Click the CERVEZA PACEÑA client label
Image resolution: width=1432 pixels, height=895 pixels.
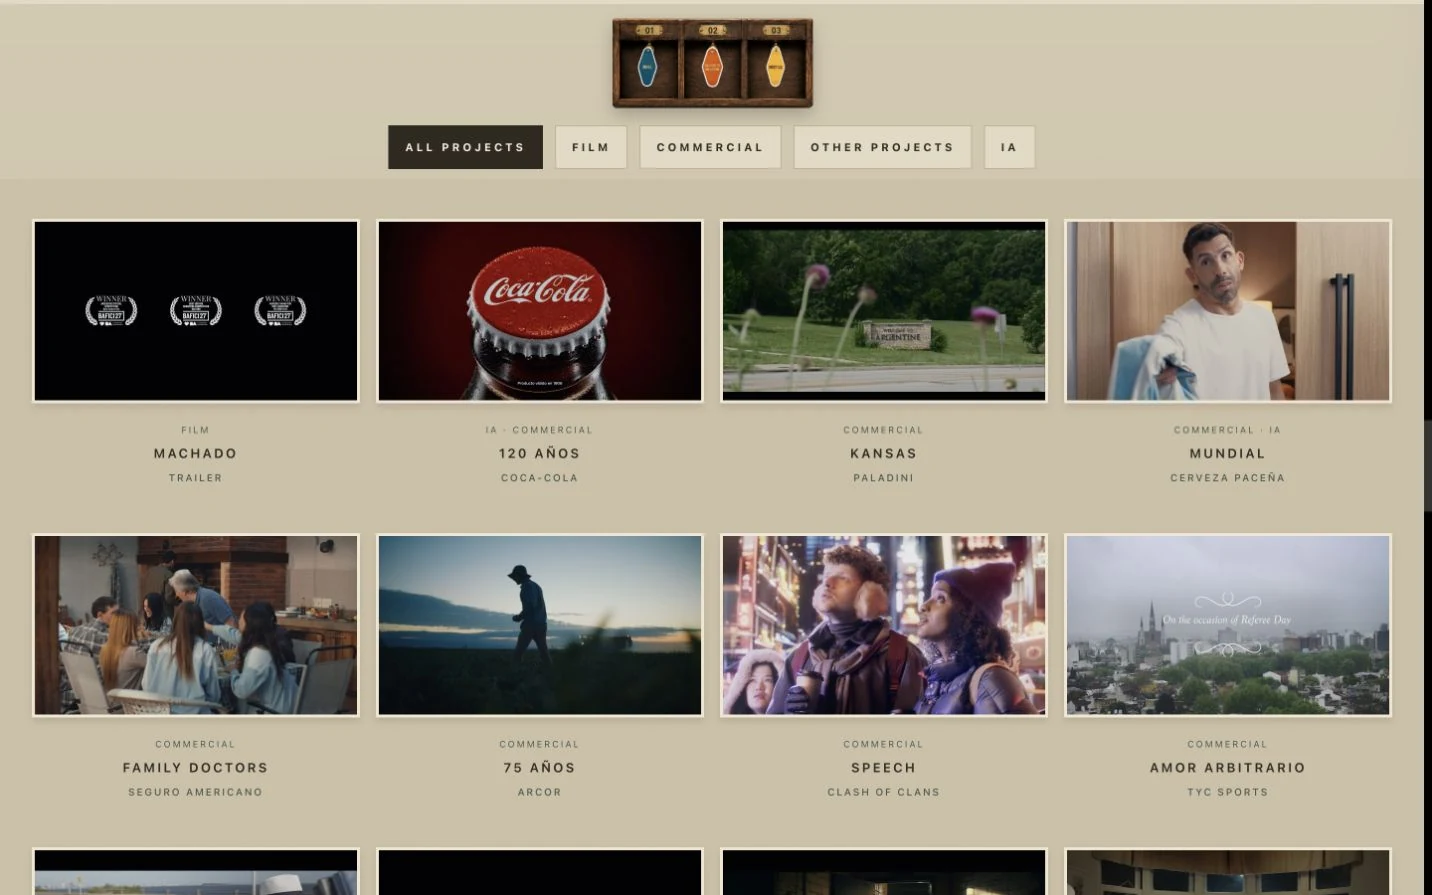coord(1228,478)
